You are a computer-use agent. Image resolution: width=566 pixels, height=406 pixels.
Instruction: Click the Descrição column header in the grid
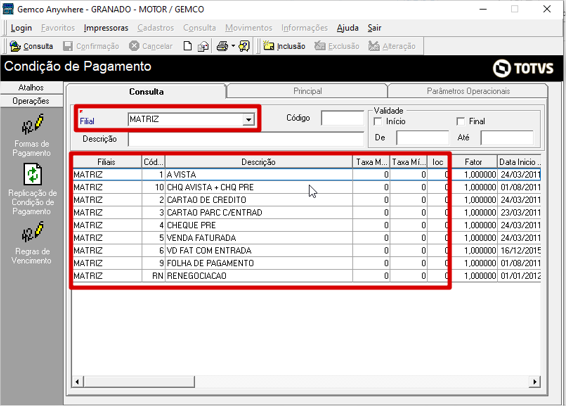pyautogui.click(x=258, y=162)
